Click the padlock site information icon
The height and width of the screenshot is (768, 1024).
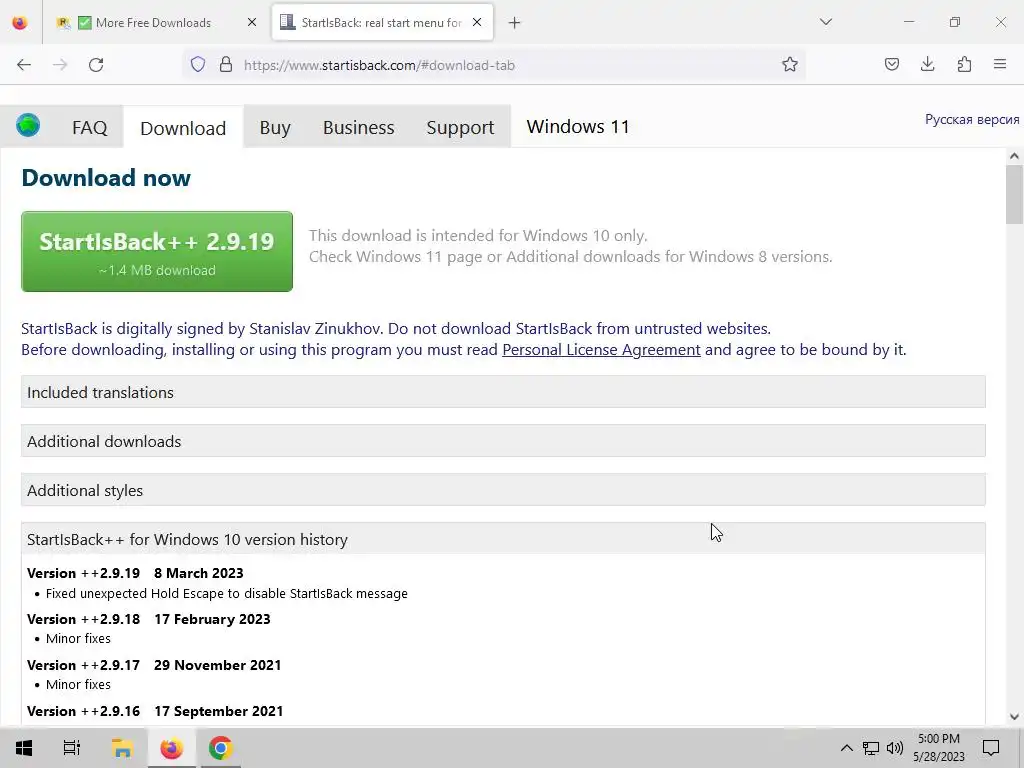point(226,64)
